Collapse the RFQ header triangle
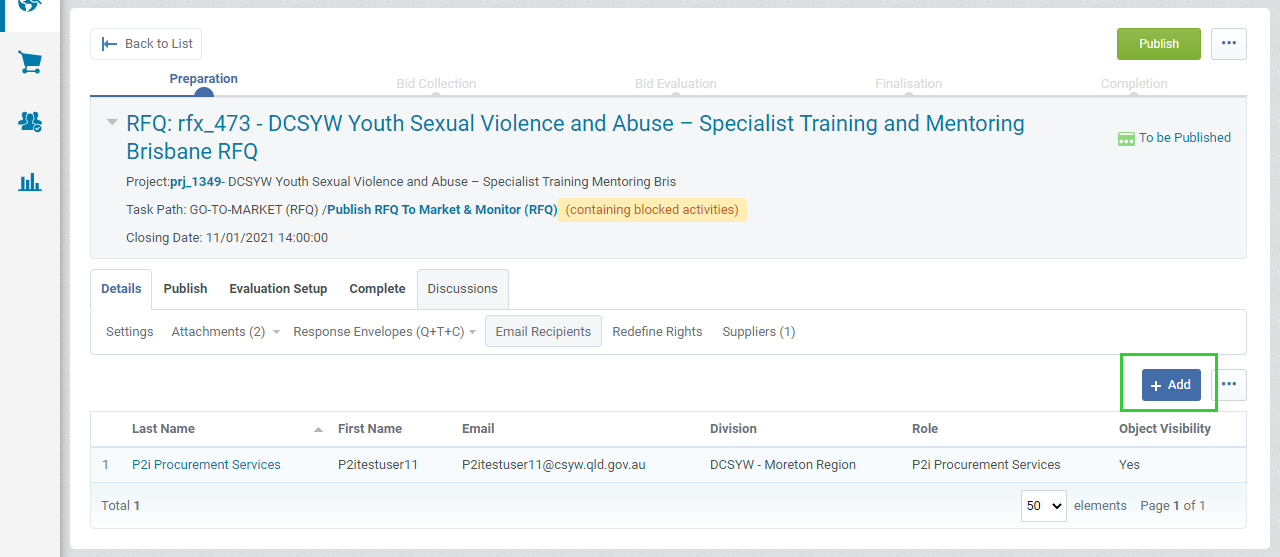Image resolution: width=1280 pixels, height=557 pixels. tap(112, 123)
